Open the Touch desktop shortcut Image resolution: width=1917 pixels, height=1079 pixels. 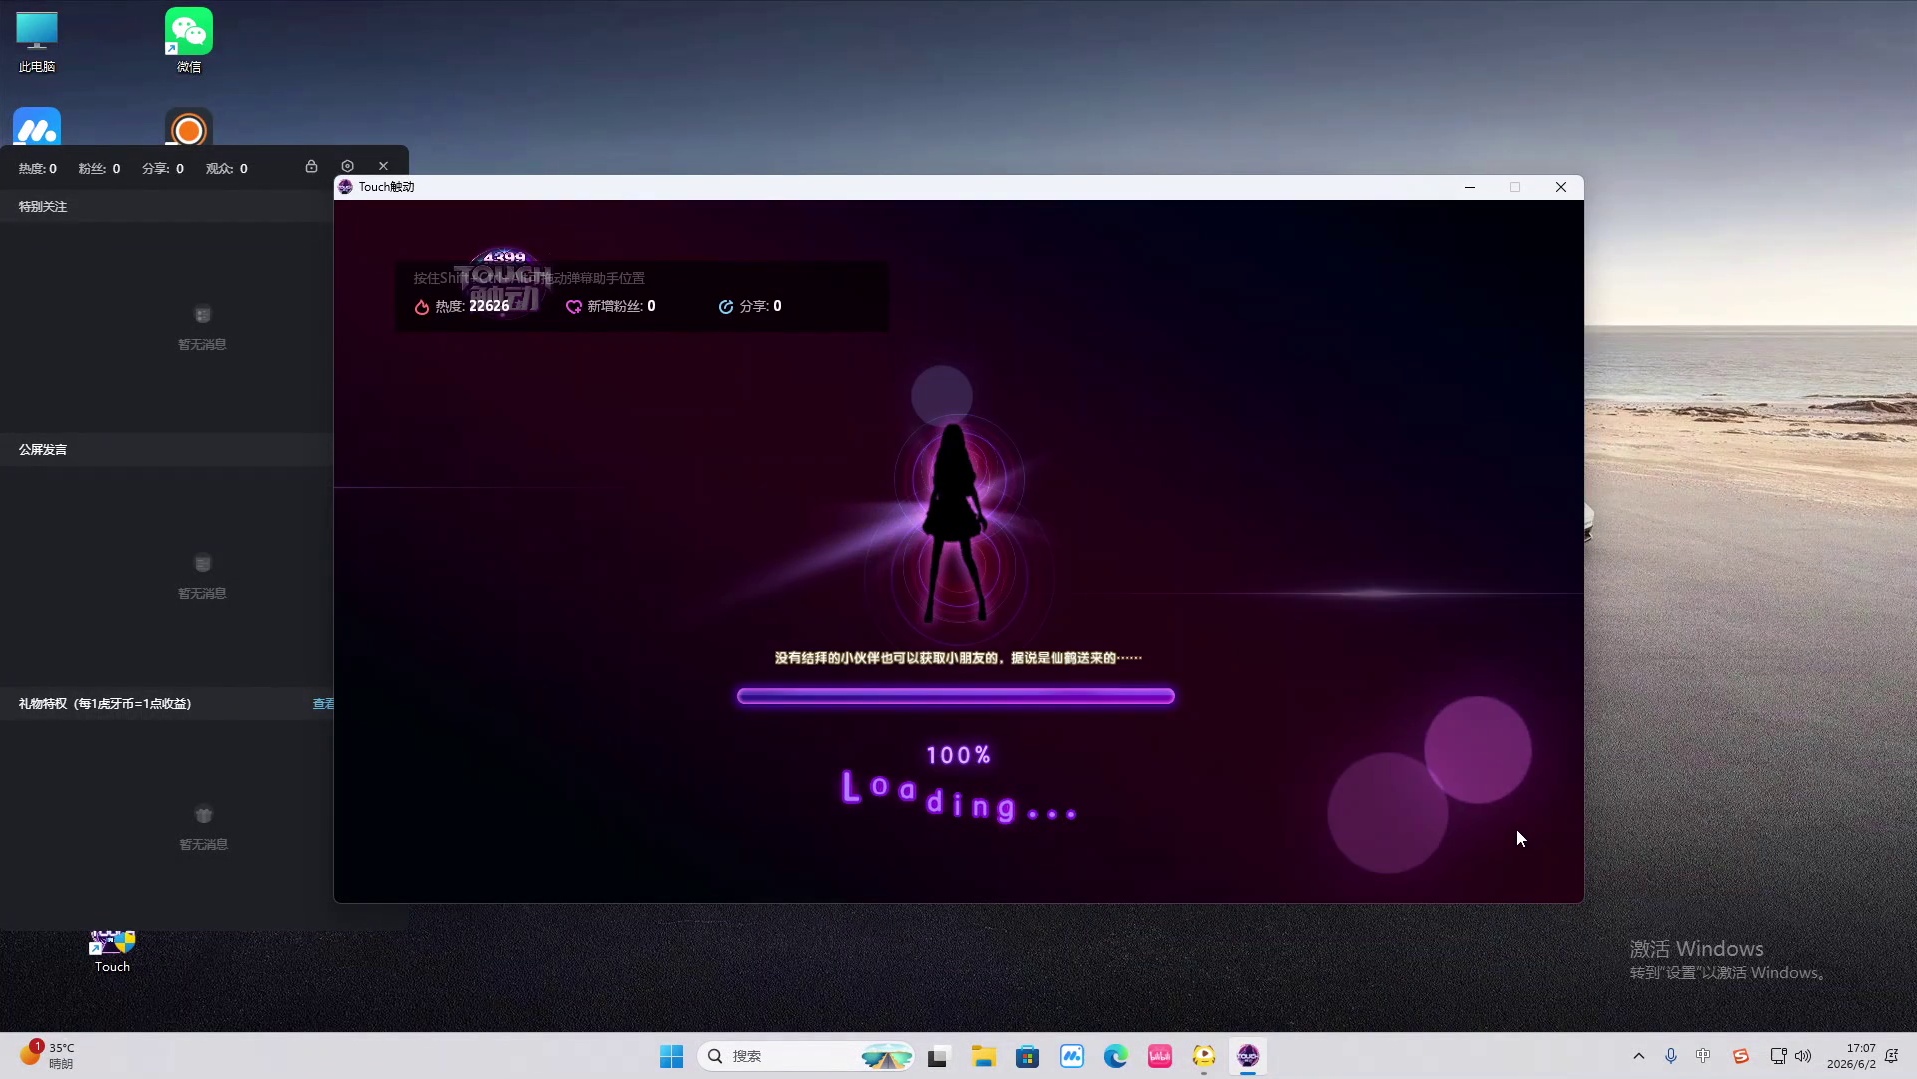[112, 952]
